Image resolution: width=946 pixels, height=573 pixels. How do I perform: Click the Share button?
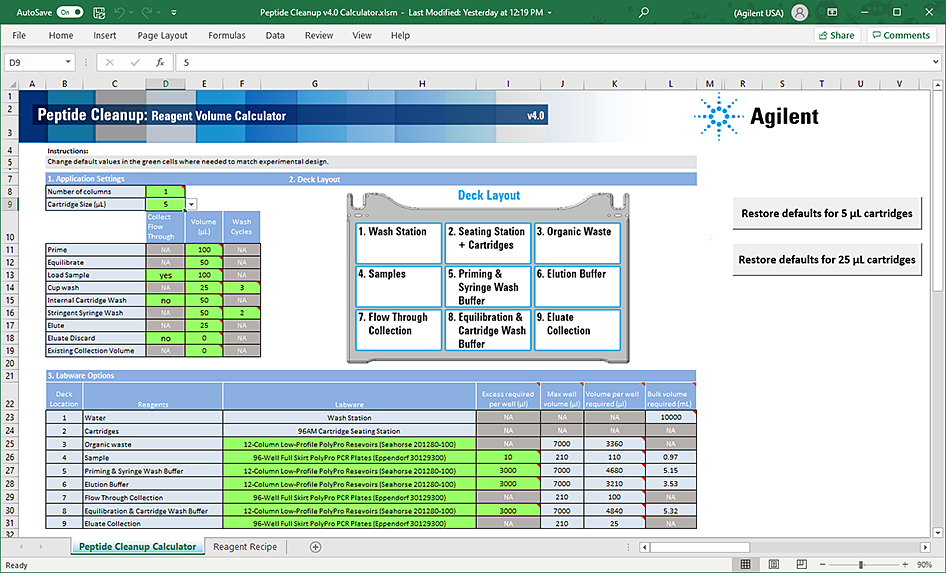coord(837,36)
